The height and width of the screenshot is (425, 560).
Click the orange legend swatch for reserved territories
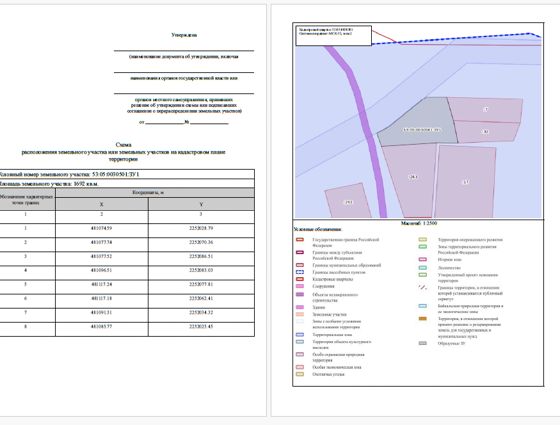tap(422, 318)
